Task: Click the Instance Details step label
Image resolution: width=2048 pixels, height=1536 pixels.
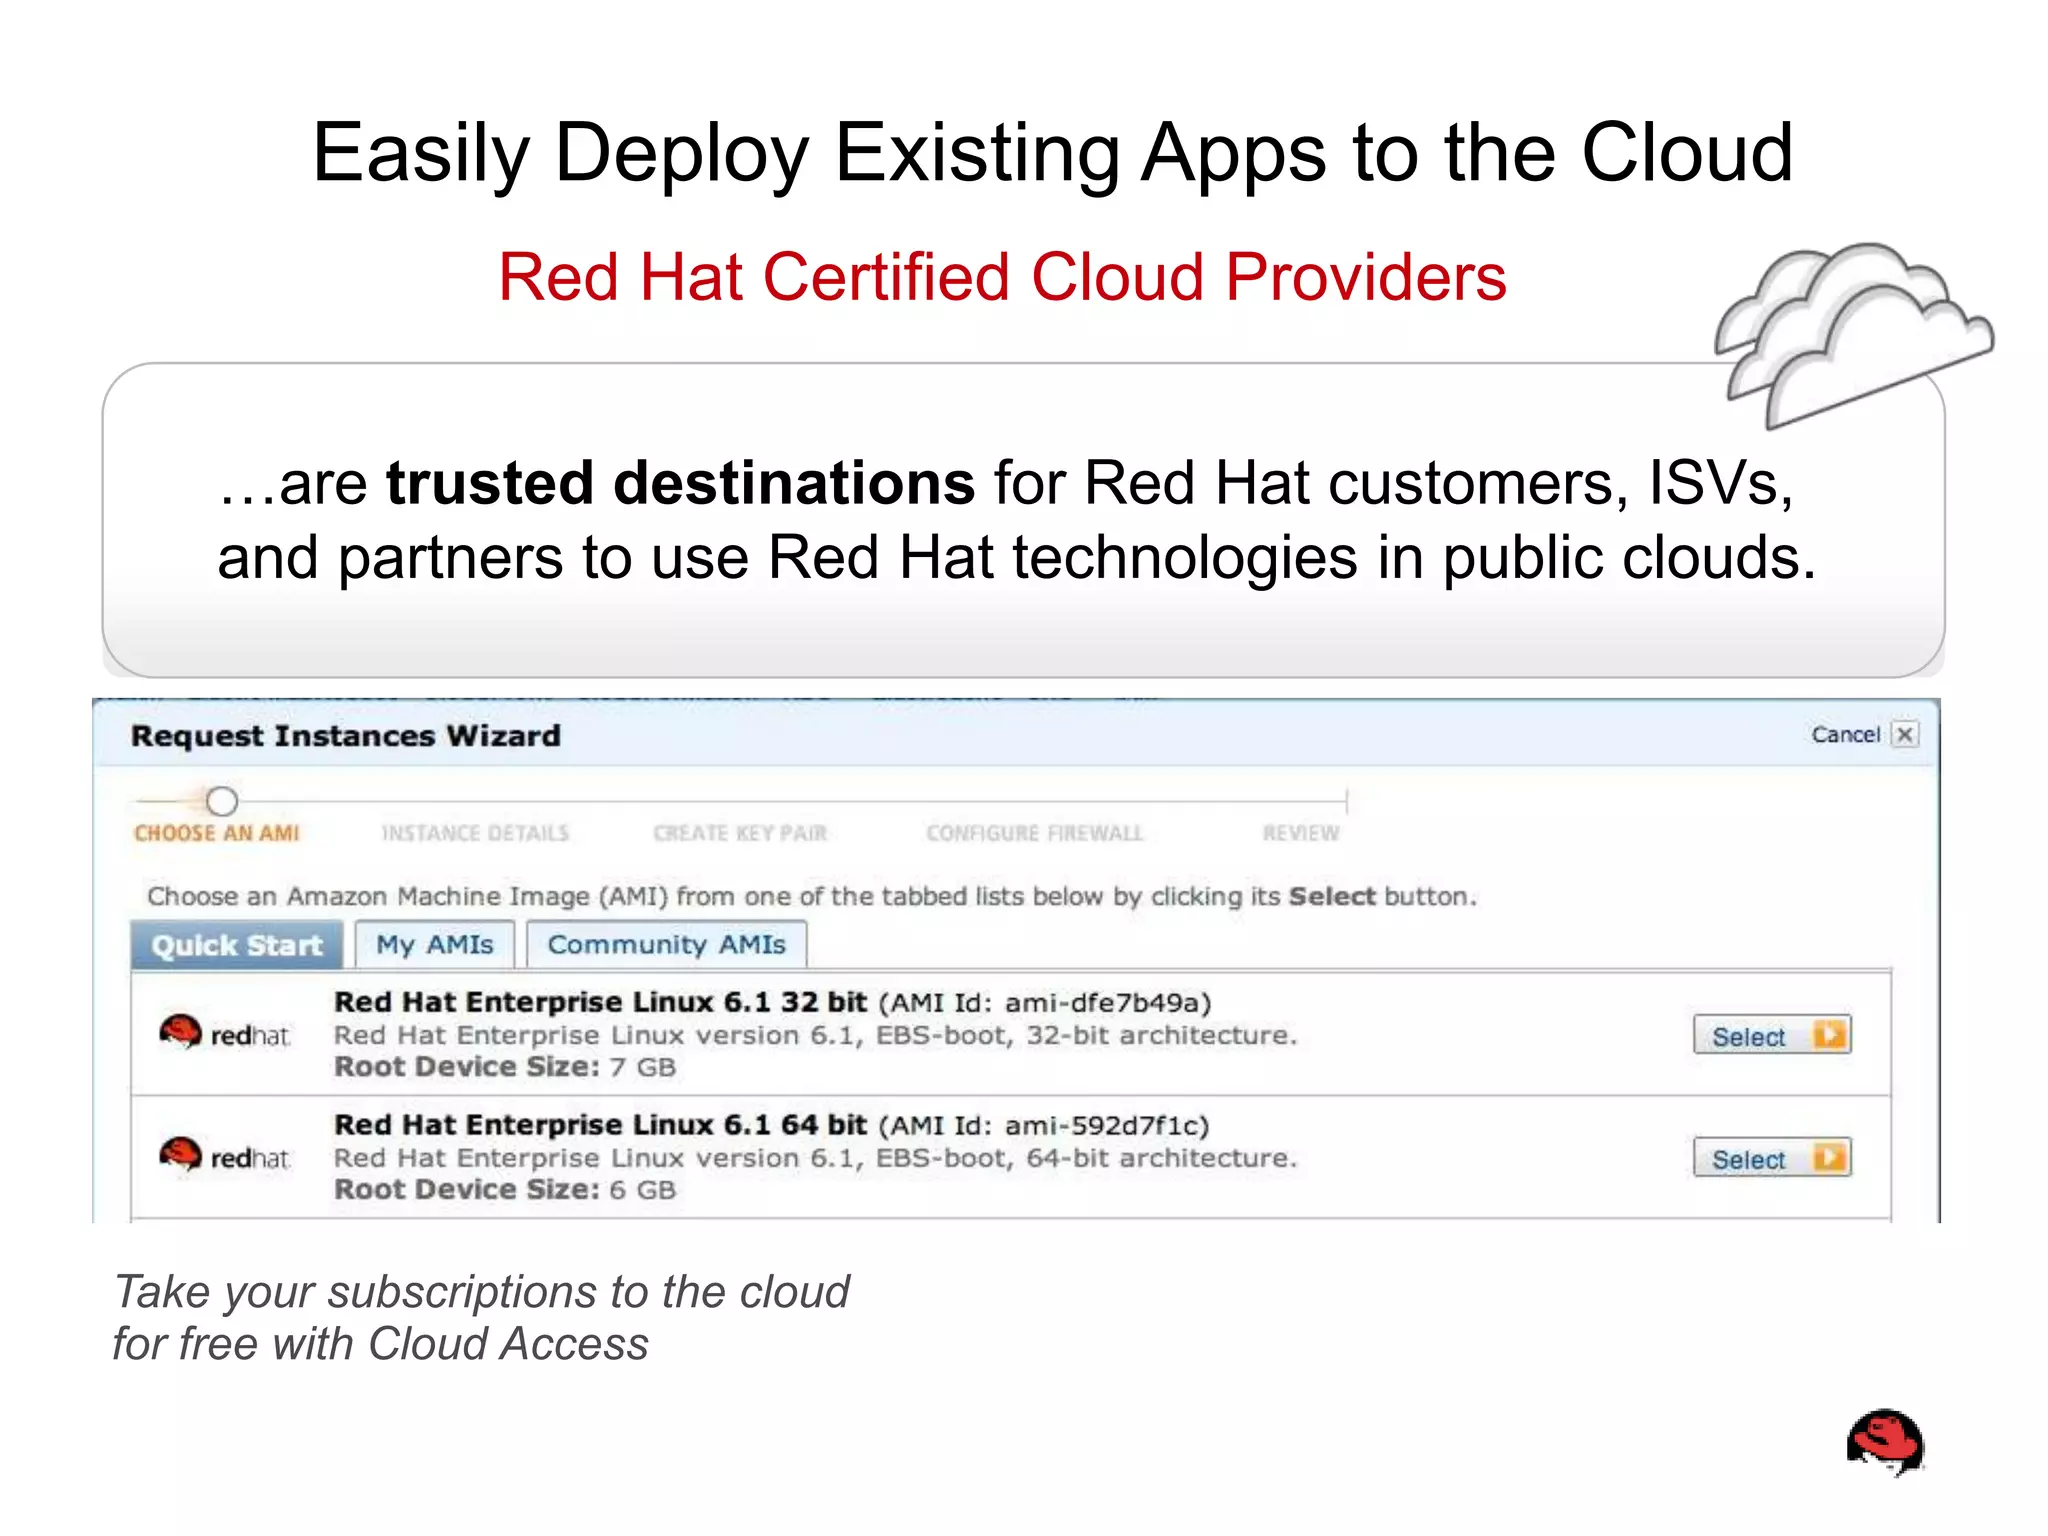Action: (x=476, y=833)
